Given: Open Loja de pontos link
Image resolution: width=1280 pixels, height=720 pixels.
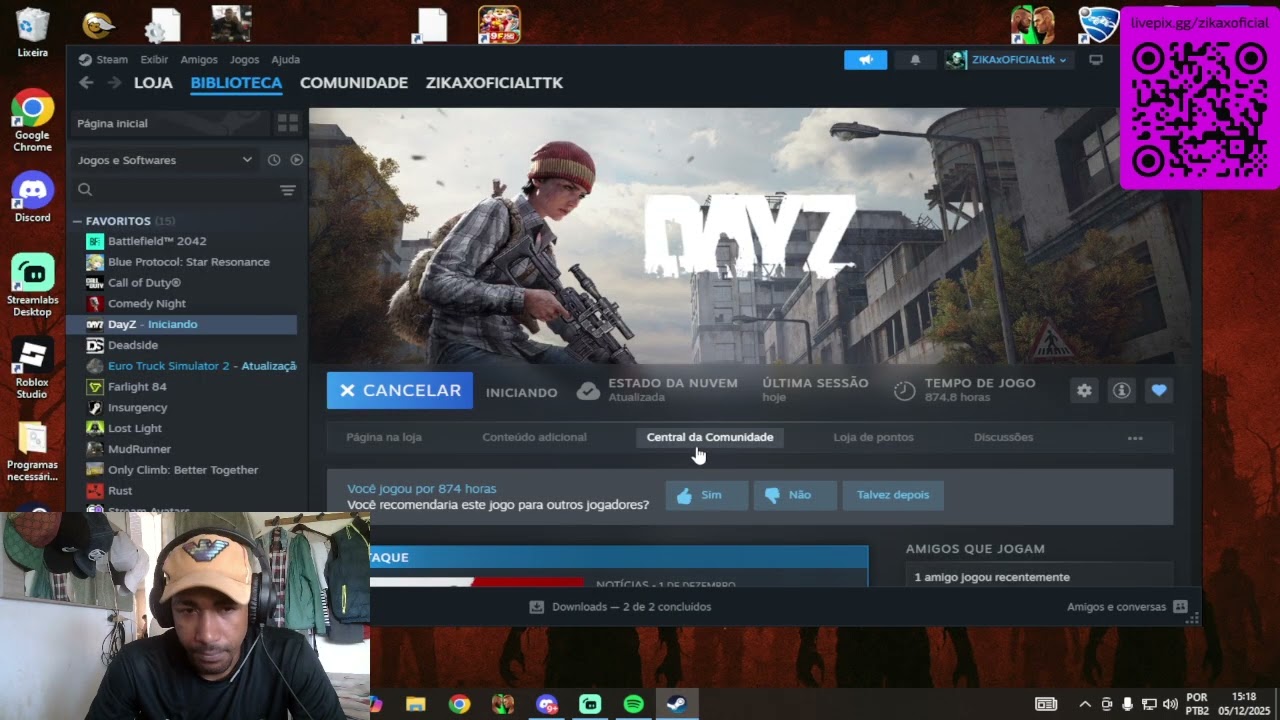Looking at the screenshot, I should click(873, 438).
